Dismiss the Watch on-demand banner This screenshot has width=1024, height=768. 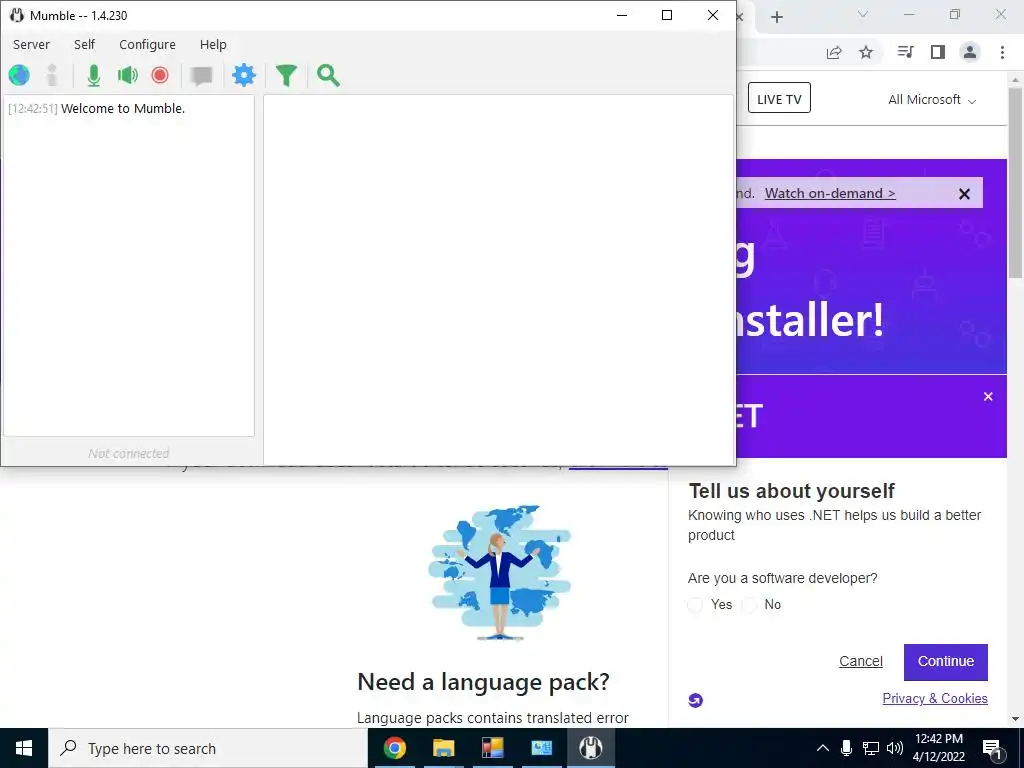(964, 194)
